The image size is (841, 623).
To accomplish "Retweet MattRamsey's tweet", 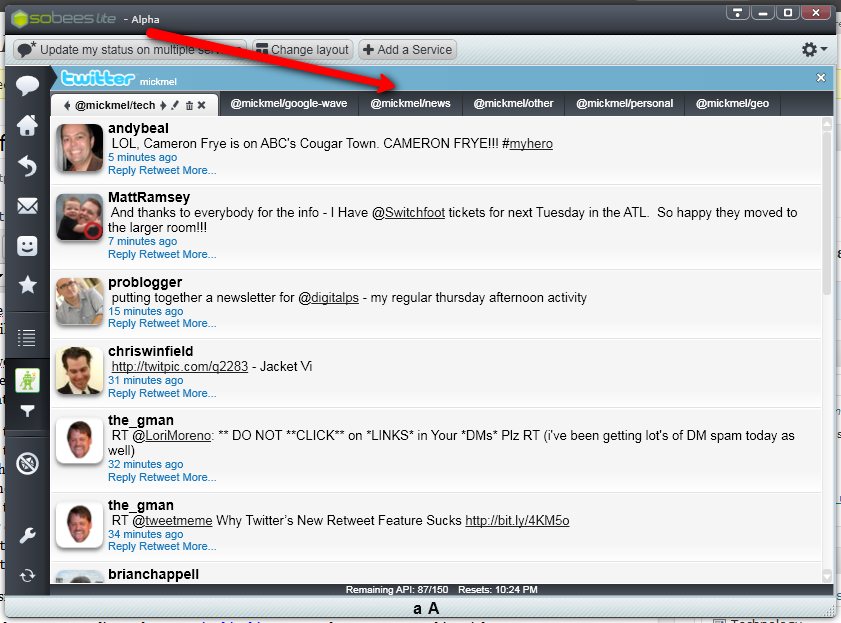I will click(159, 255).
